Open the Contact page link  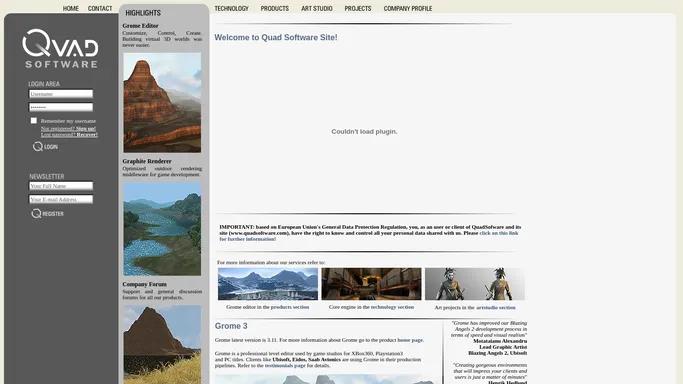(100, 8)
